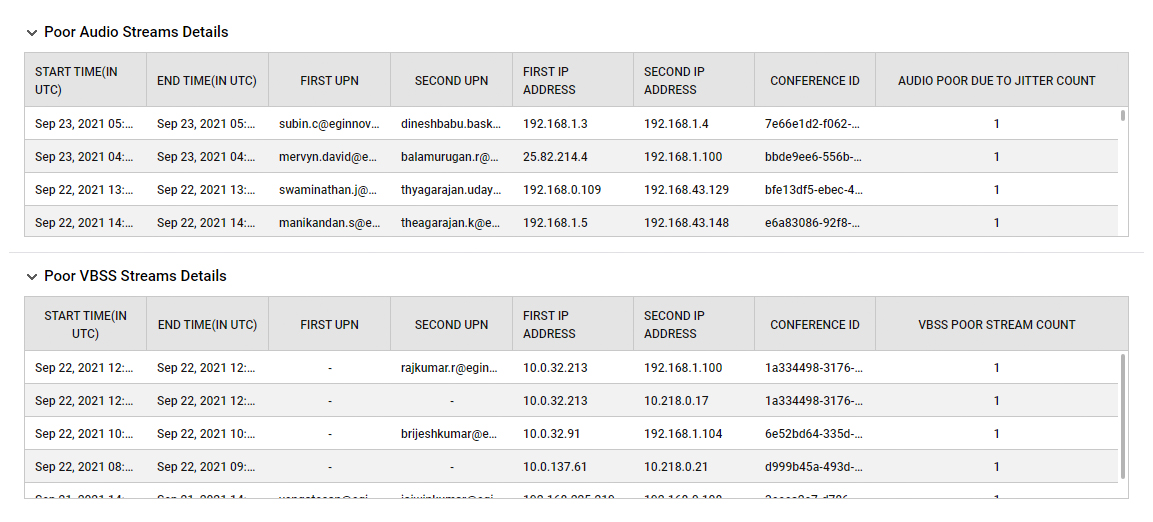This screenshot has width=1153, height=522.
Task: Collapse the Poor Audio Streams Details section
Action: tap(32, 32)
